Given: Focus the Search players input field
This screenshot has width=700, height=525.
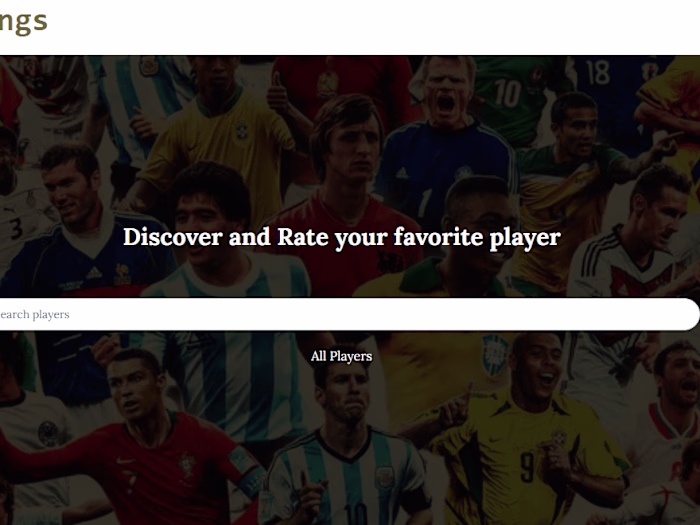Looking at the screenshot, I should coord(350,314).
